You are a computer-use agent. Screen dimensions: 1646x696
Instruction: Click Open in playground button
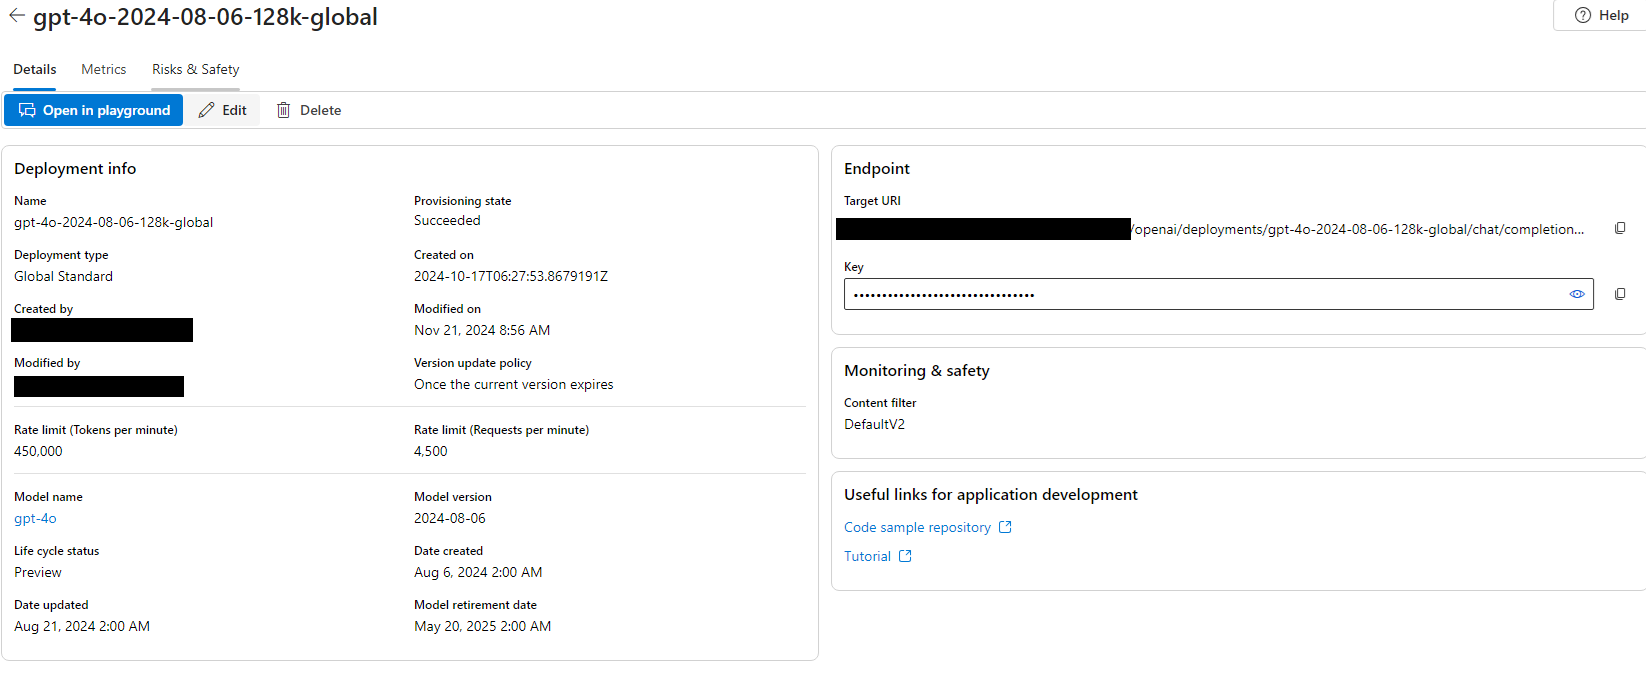point(94,110)
